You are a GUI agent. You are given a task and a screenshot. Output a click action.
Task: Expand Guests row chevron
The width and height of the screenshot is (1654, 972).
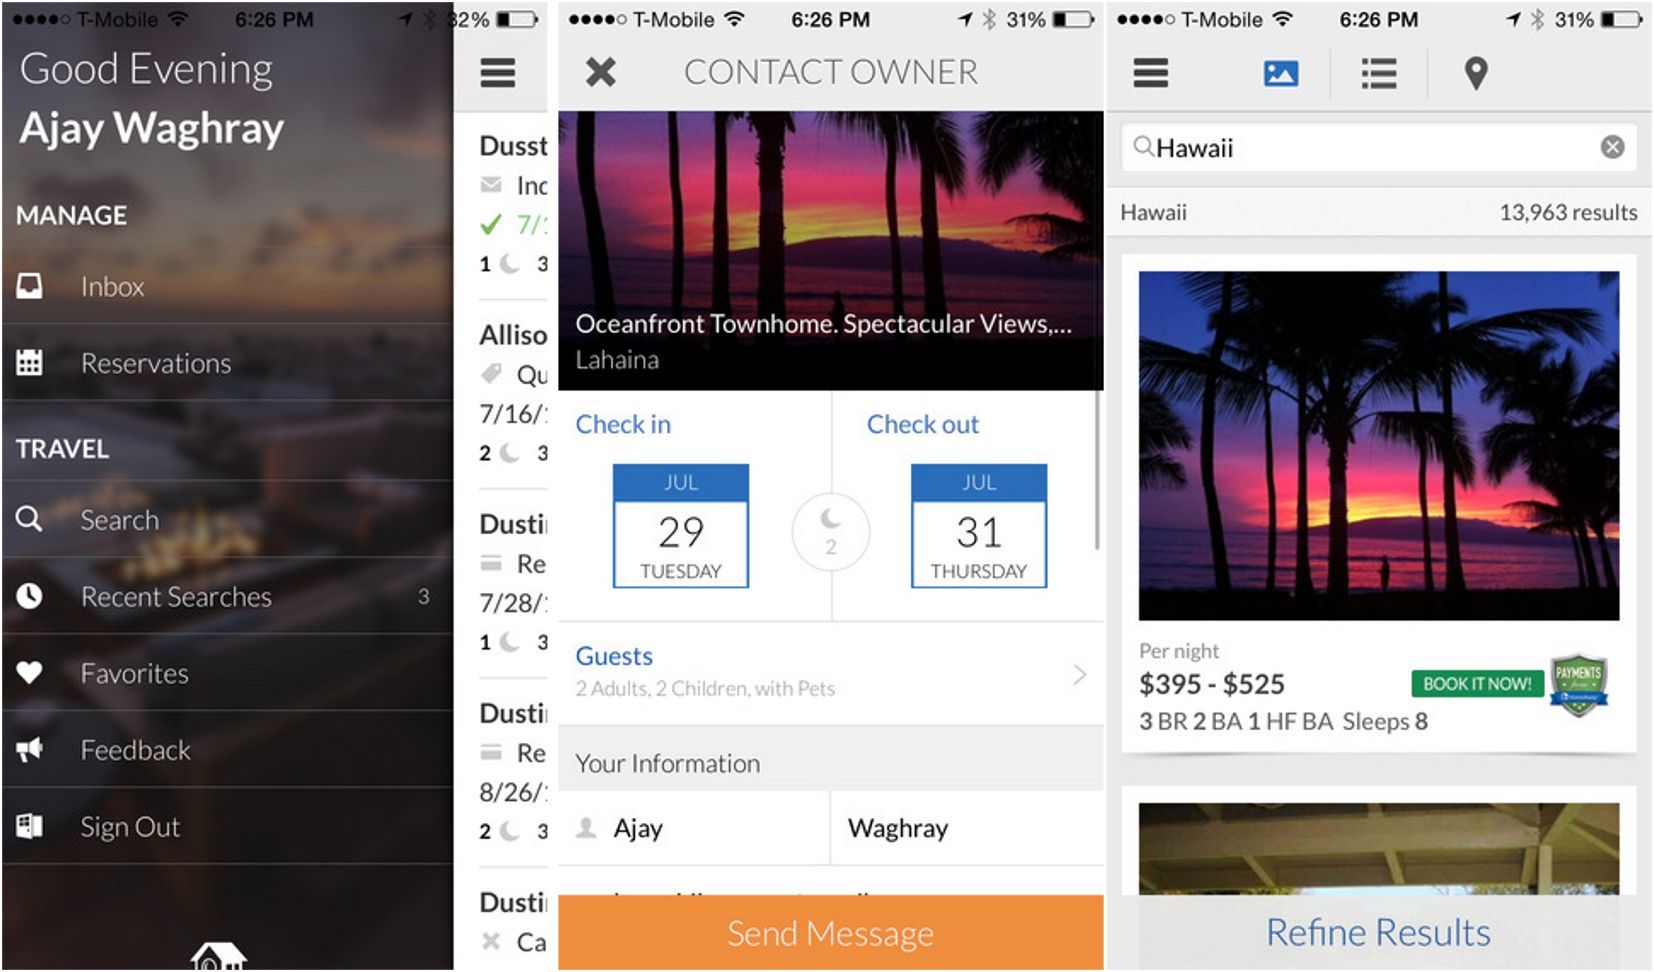click(x=1079, y=674)
